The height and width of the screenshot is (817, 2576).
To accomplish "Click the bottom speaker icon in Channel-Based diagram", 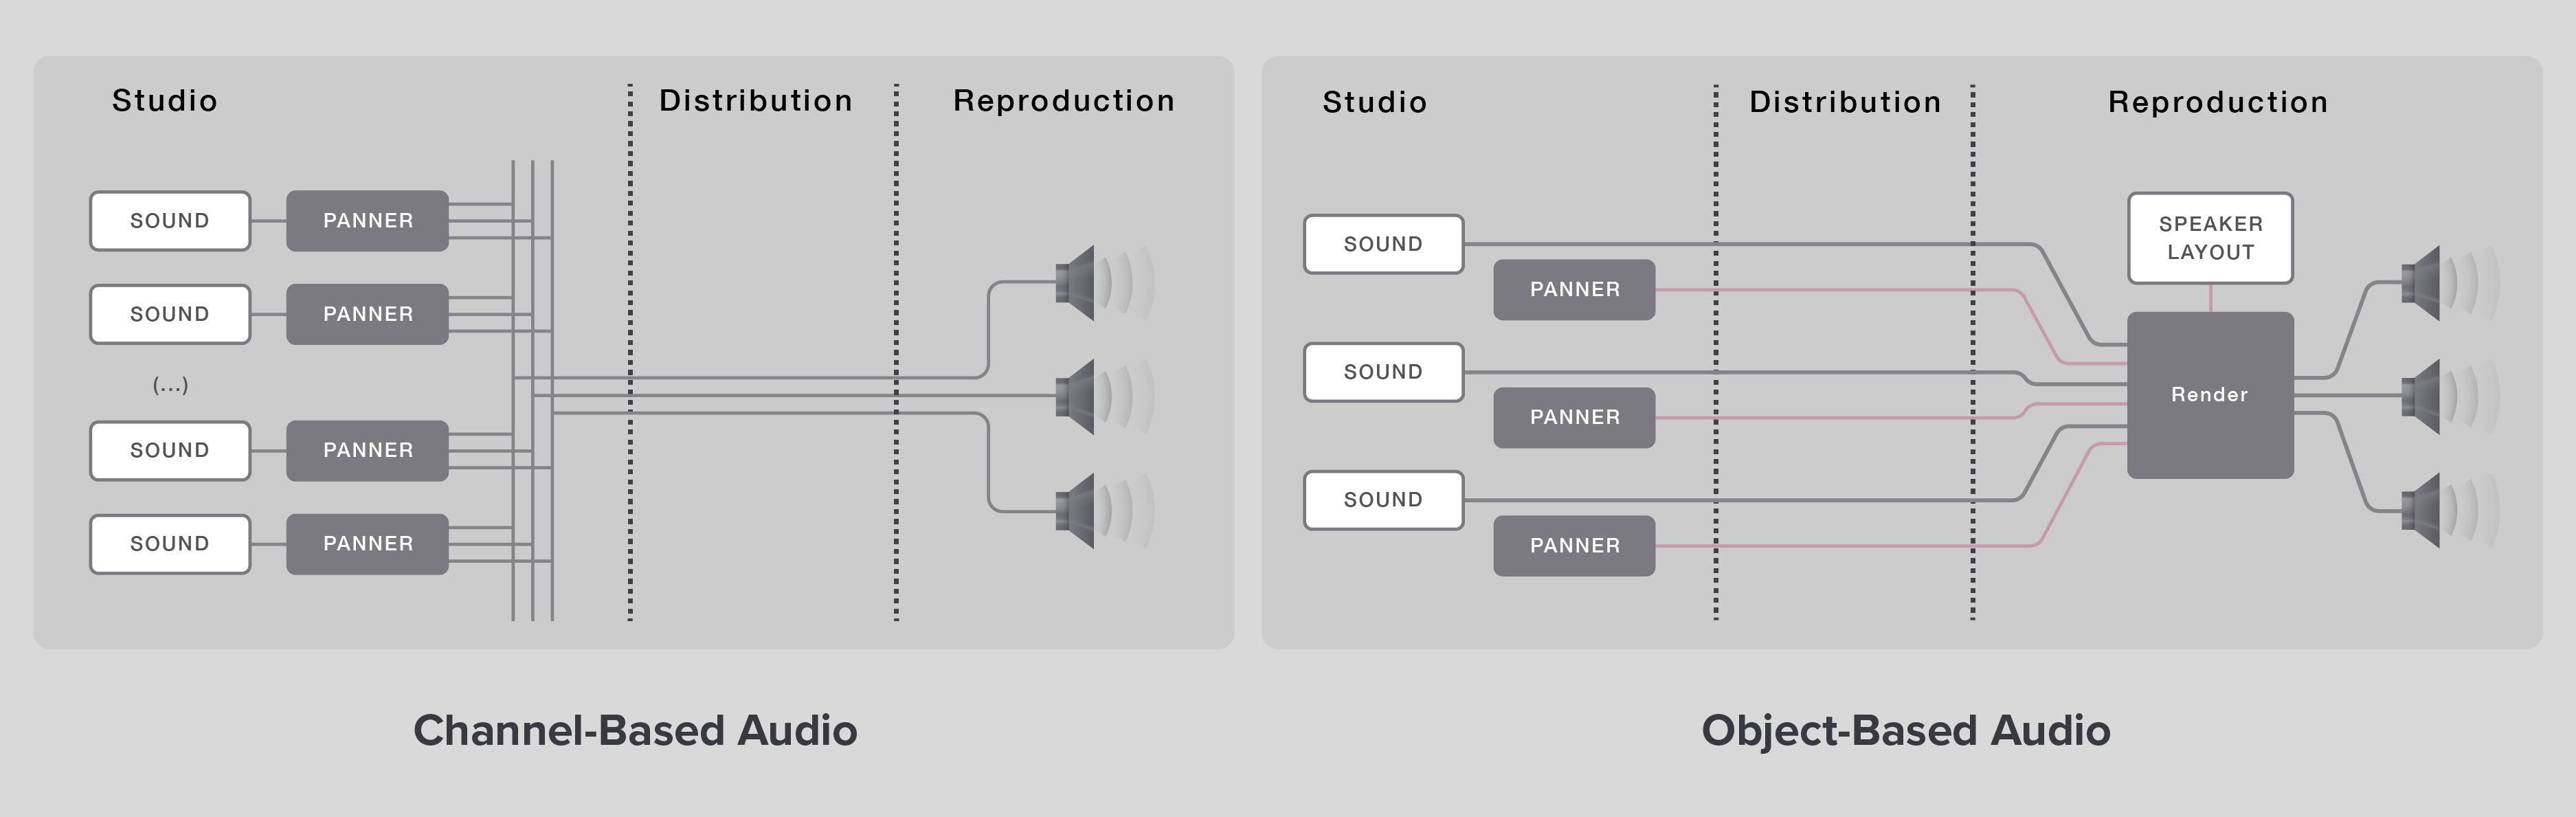I will pos(1078,510).
